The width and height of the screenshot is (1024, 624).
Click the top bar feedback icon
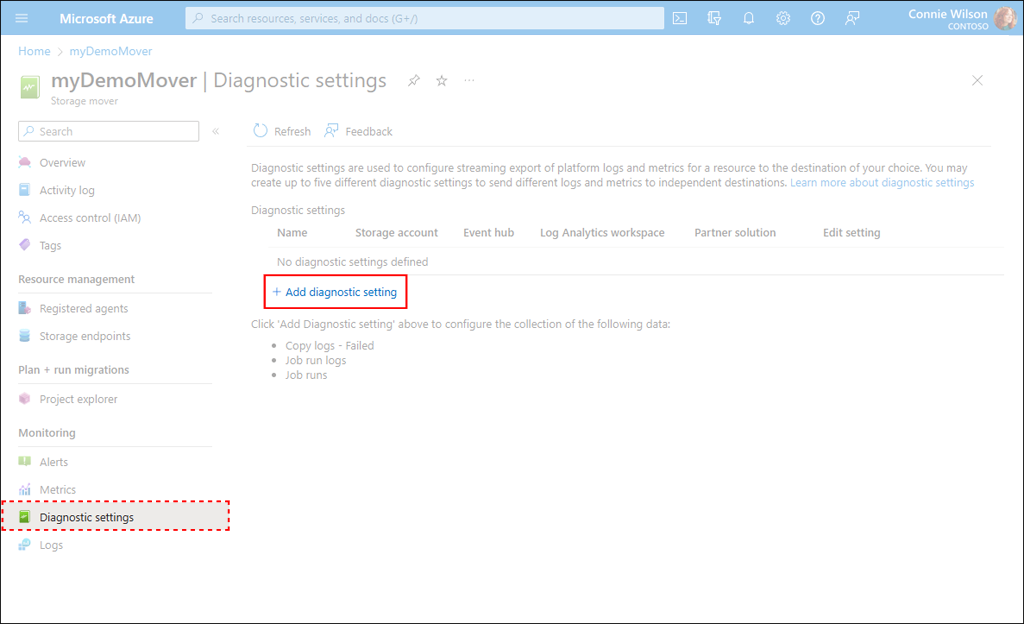(852, 18)
